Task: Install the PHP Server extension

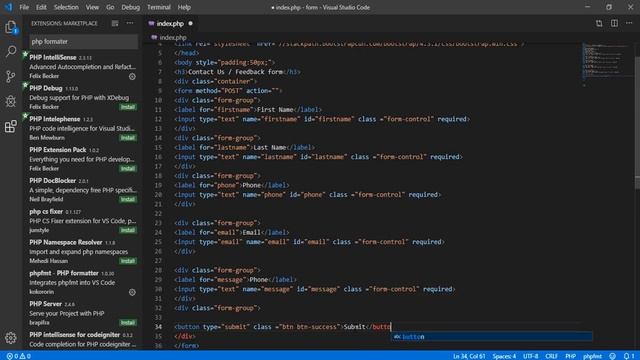Action: click(x=128, y=323)
